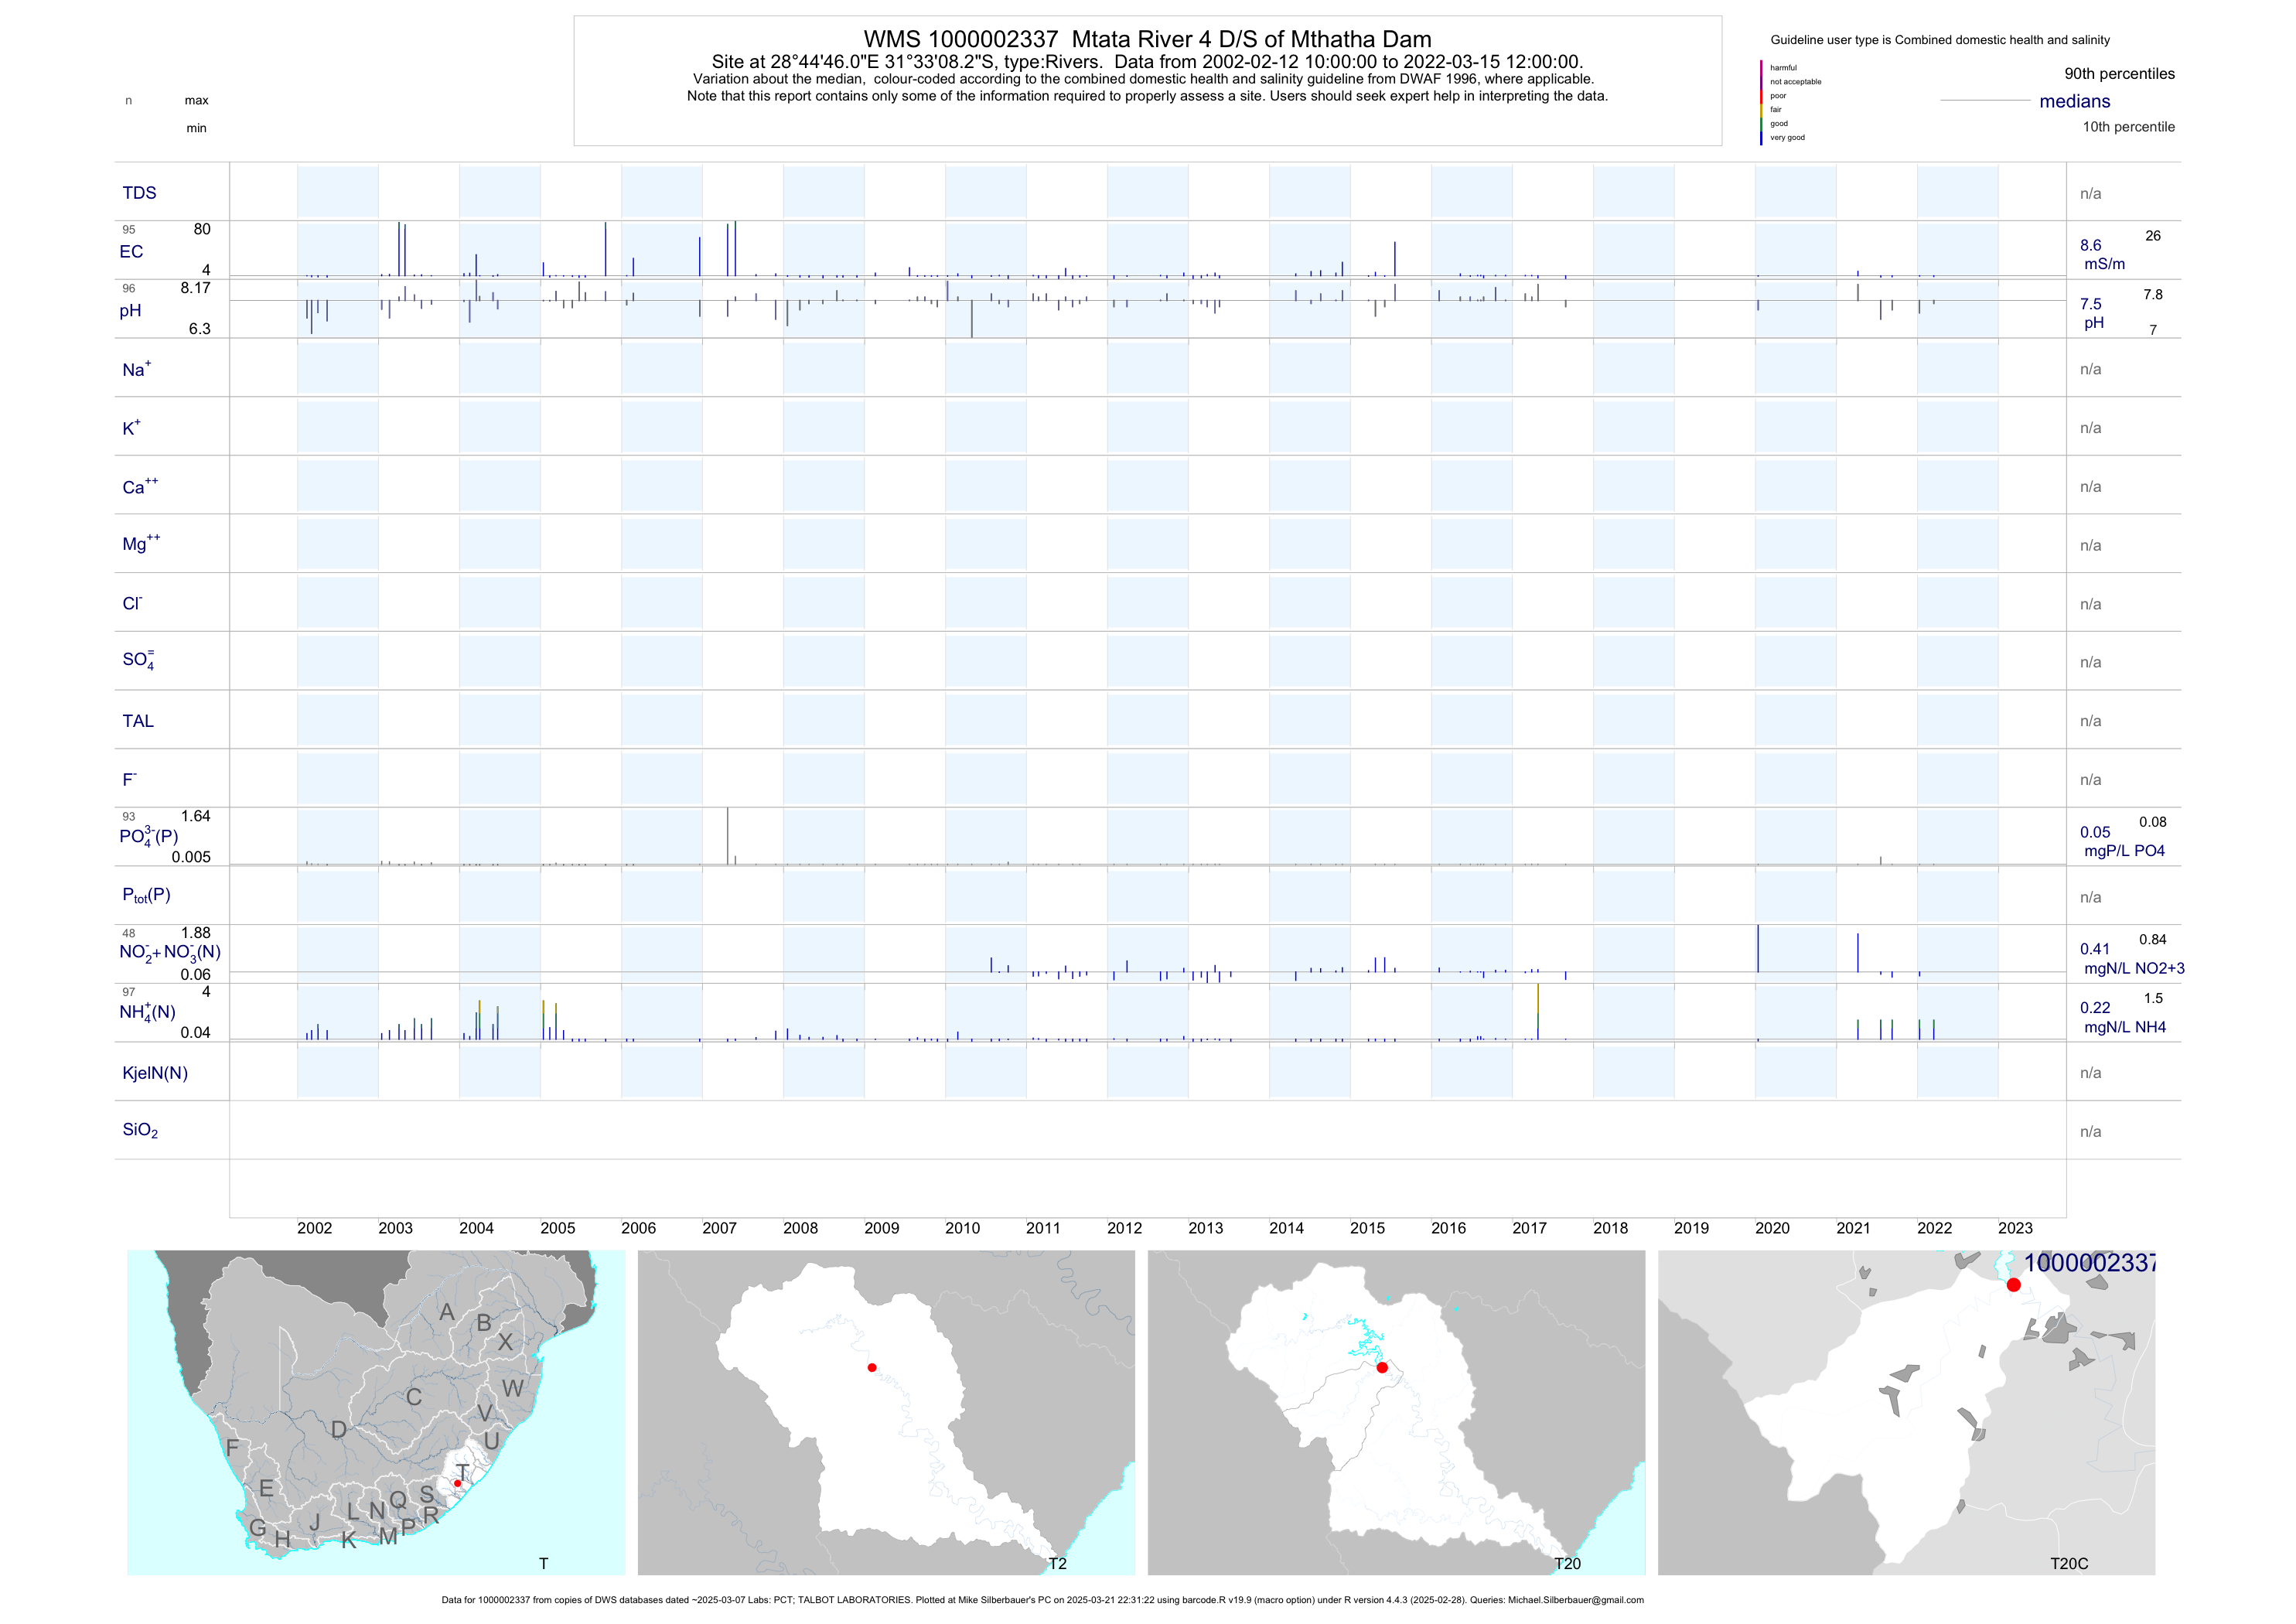Click the red site marker in T2 map

[872, 1367]
